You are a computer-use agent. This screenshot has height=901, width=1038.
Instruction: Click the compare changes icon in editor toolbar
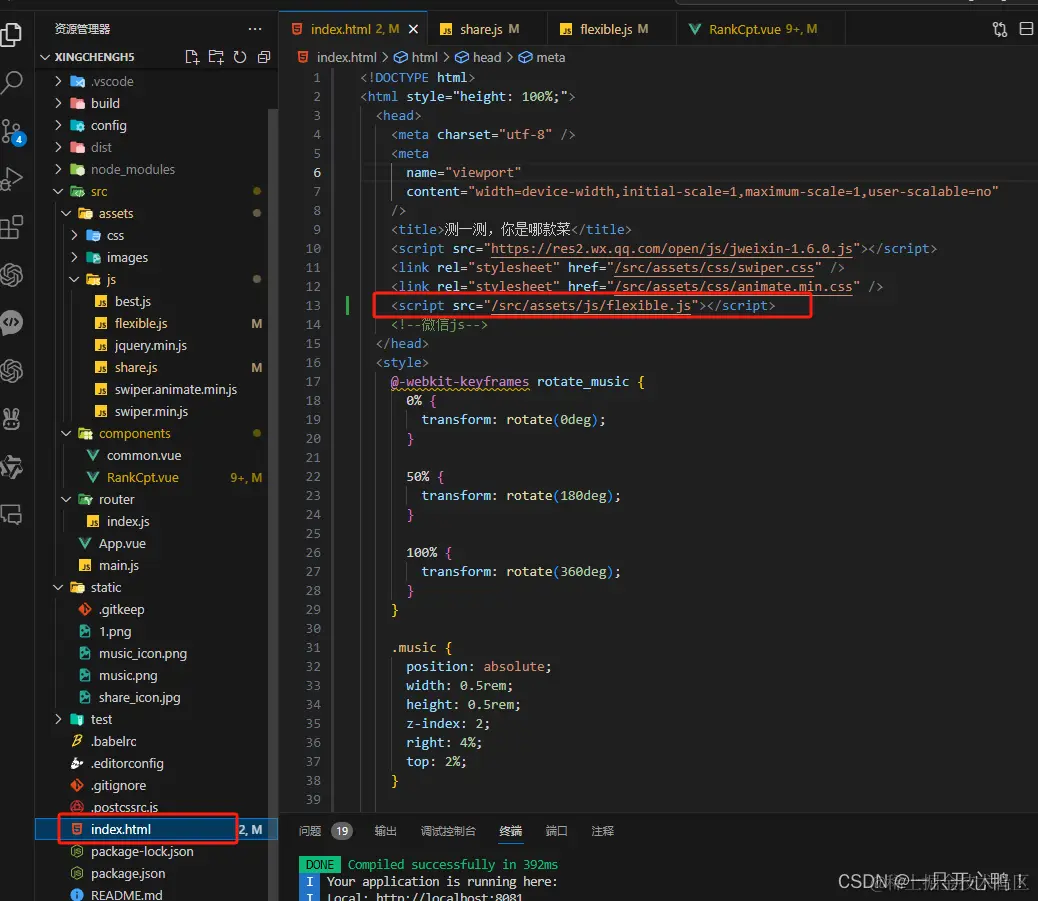pos(1000,29)
